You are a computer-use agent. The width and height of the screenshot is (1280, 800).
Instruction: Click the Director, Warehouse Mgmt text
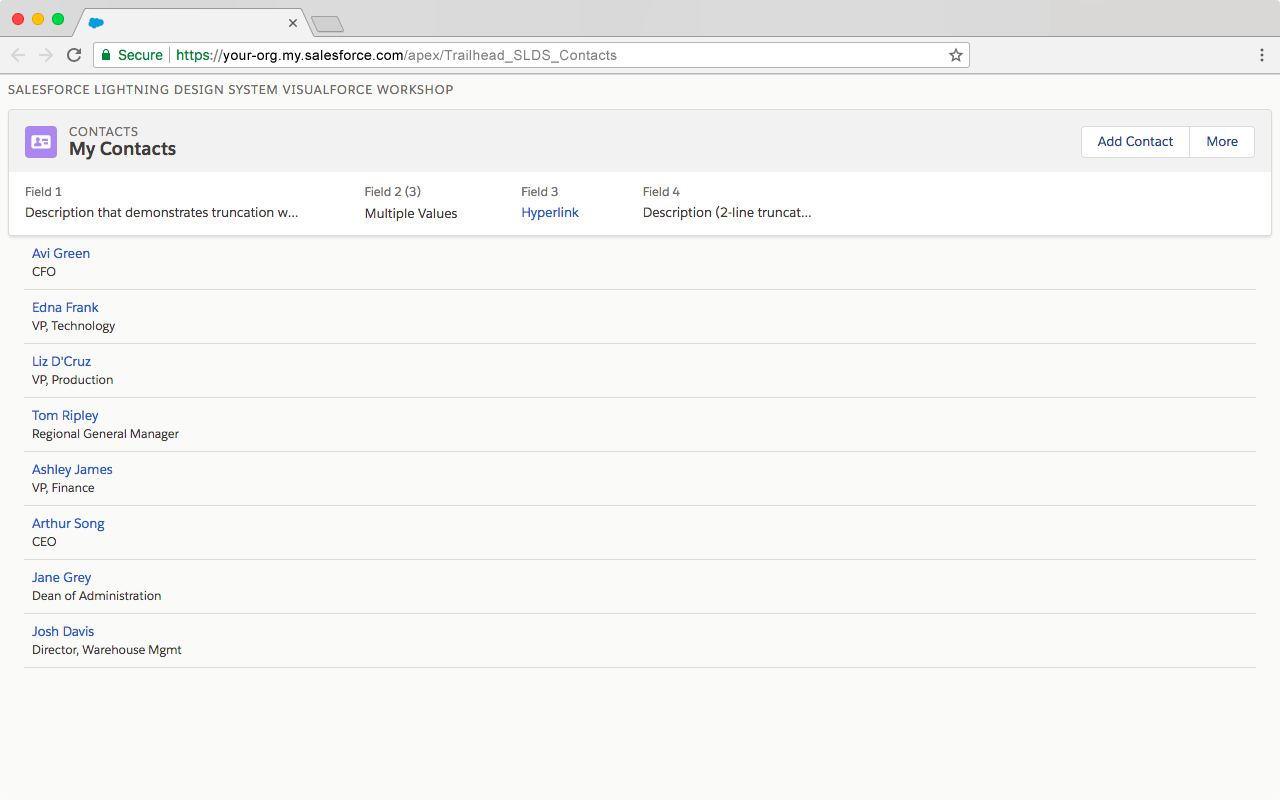[x=107, y=650]
